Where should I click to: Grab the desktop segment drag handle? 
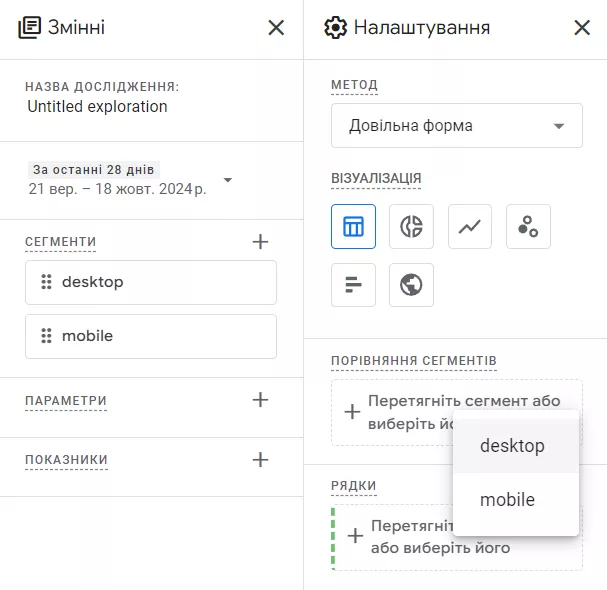(x=46, y=282)
